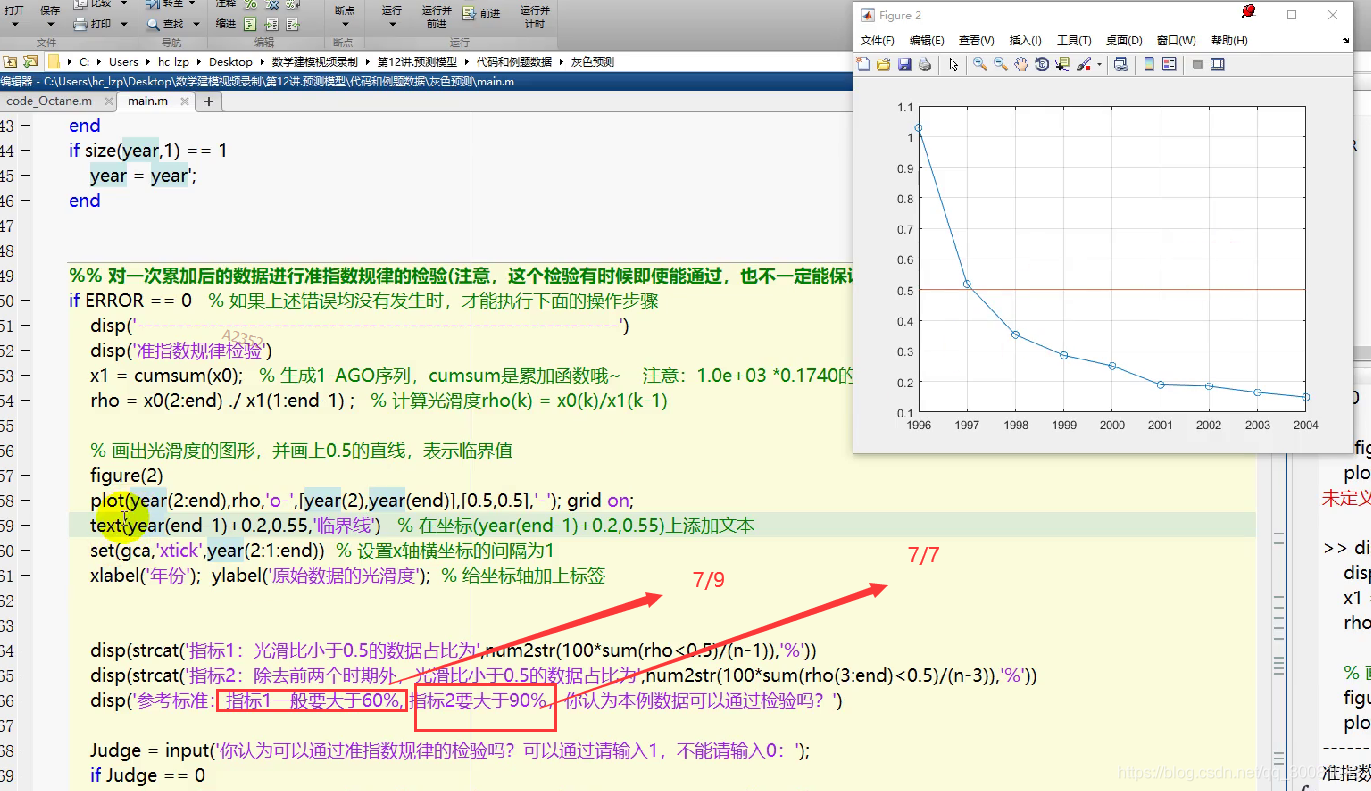Close the code_Octane.m tab
Image resolution: width=1371 pixels, height=791 pixels.
[x=108, y=101]
